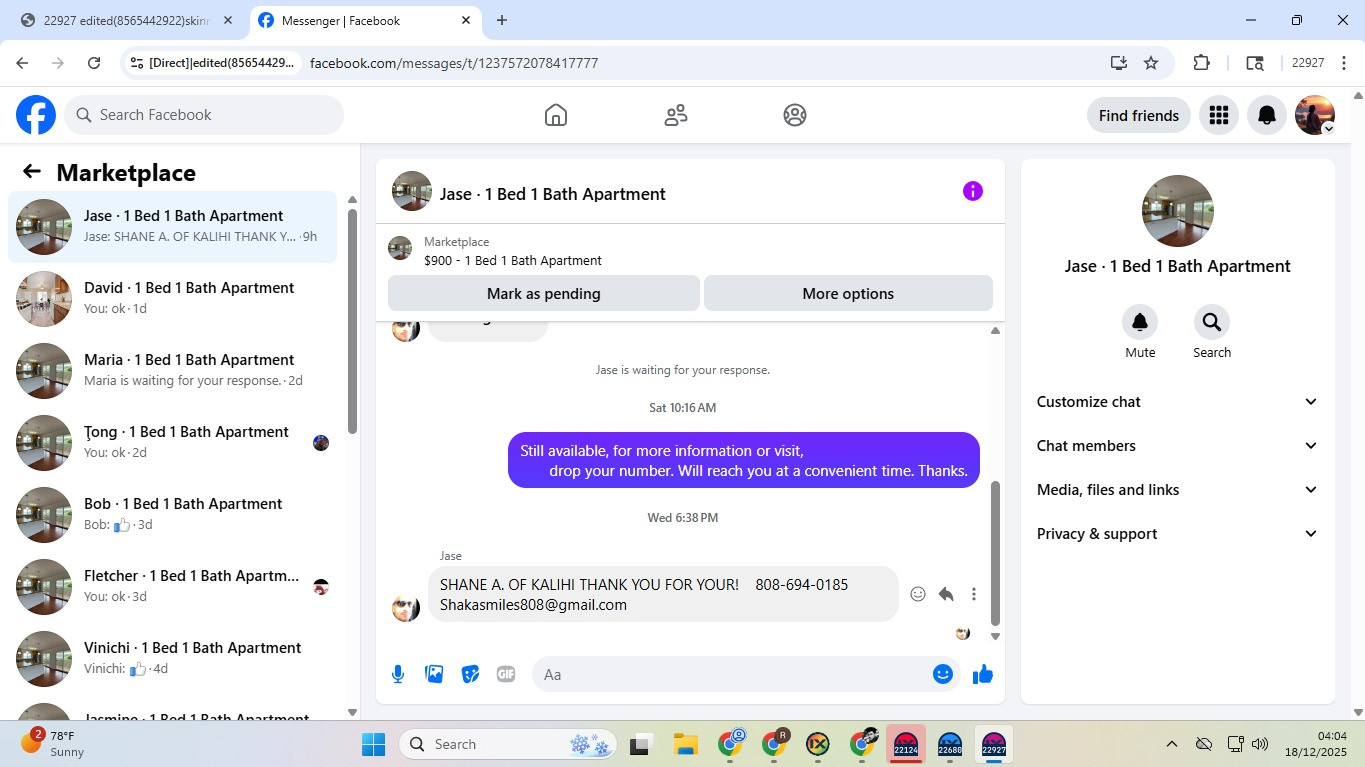Open David's apartment conversation
The width and height of the screenshot is (1365, 767).
[173, 298]
